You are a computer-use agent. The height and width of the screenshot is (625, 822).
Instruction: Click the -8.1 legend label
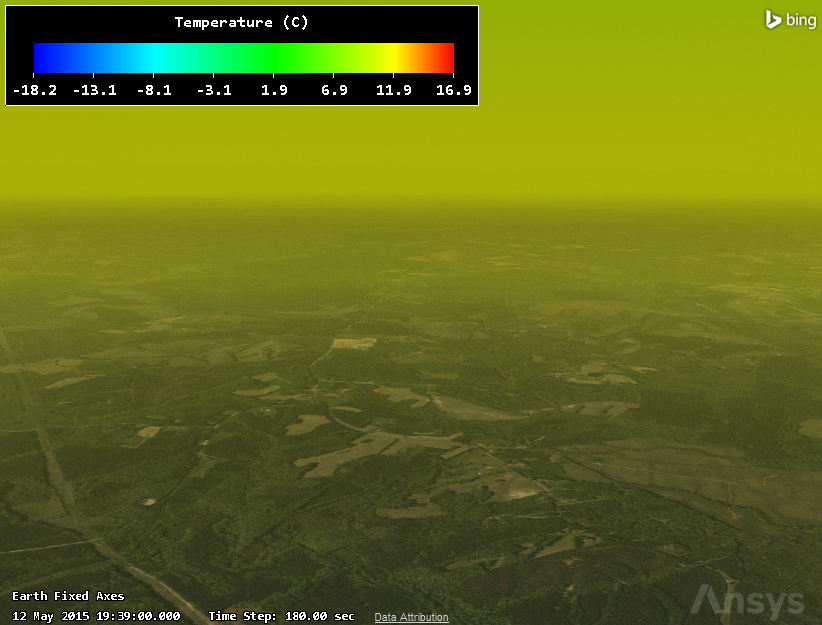154,91
